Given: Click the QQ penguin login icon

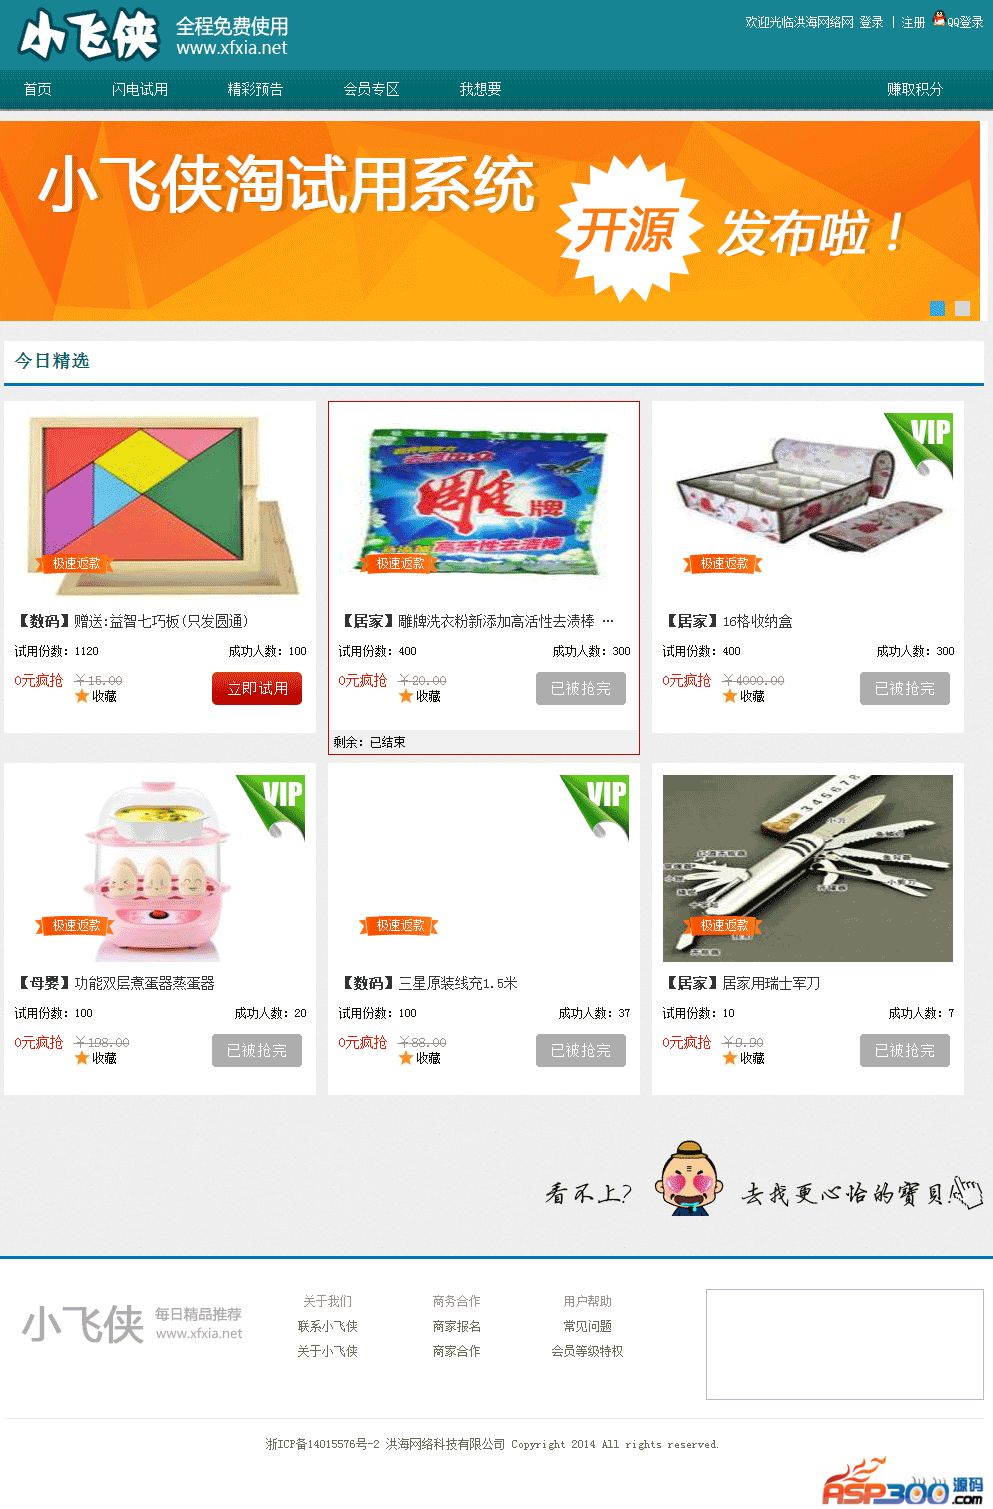Looking at the screenshot, I should click(x=939, y=19).
